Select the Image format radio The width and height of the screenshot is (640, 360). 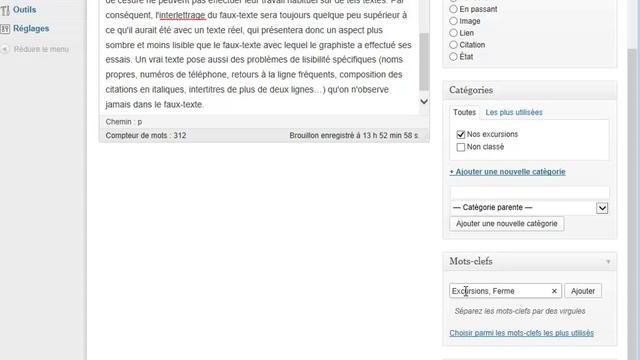pos(453,21)
